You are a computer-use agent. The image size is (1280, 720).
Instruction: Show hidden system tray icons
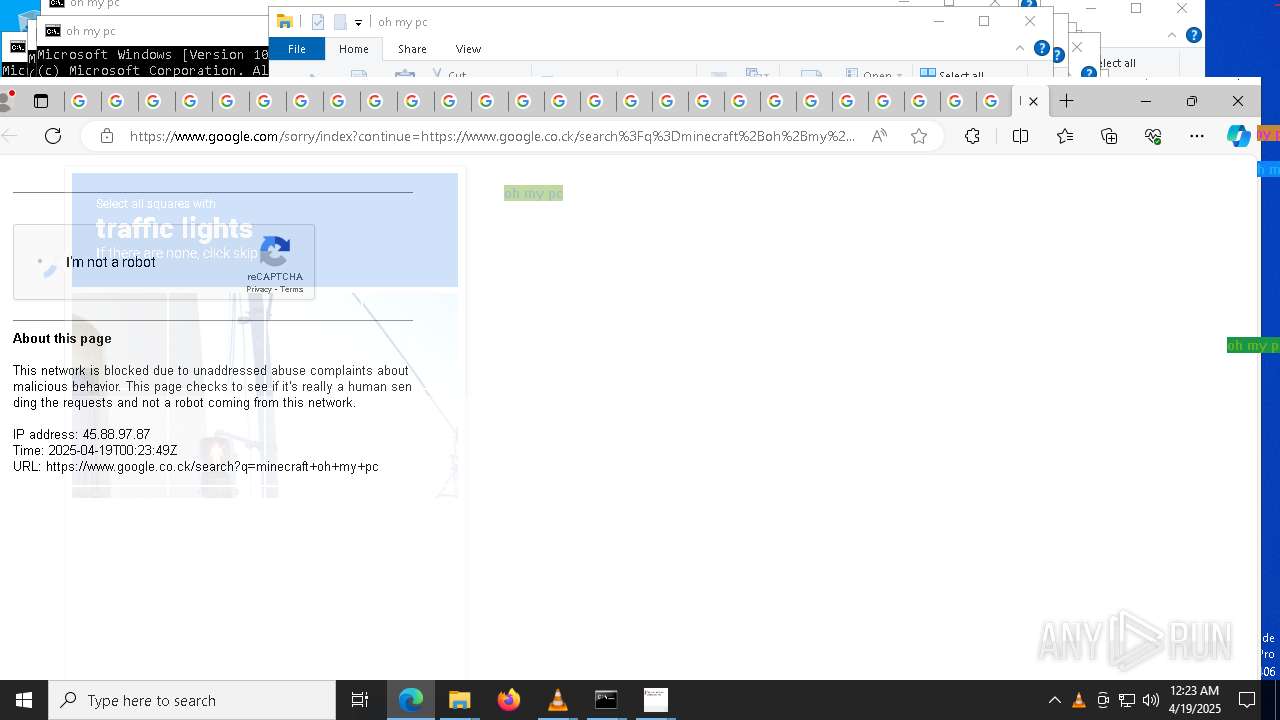pyautogui.click(x=1054, y=700)
